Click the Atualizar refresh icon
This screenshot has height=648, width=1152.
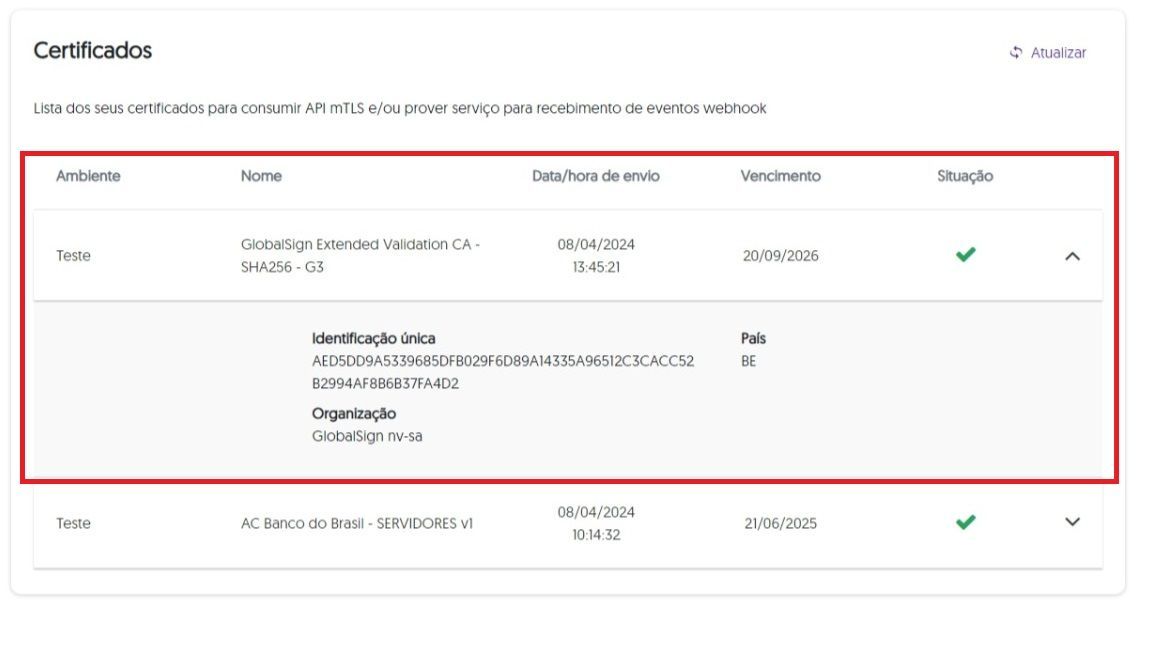pyautogui.click(x=1015, y=52)
